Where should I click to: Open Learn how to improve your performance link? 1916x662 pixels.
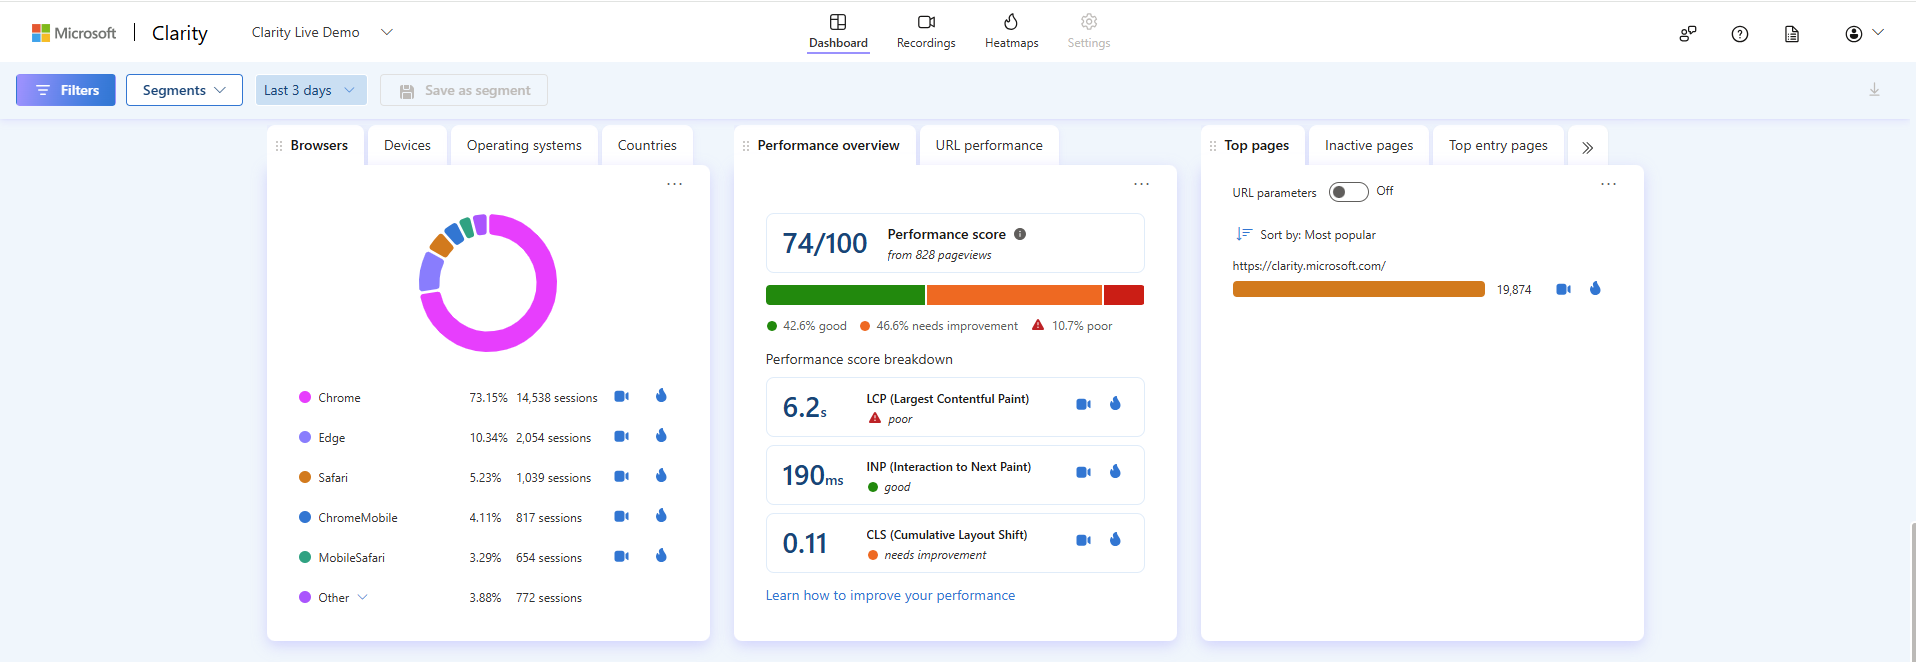coord(890,595)
